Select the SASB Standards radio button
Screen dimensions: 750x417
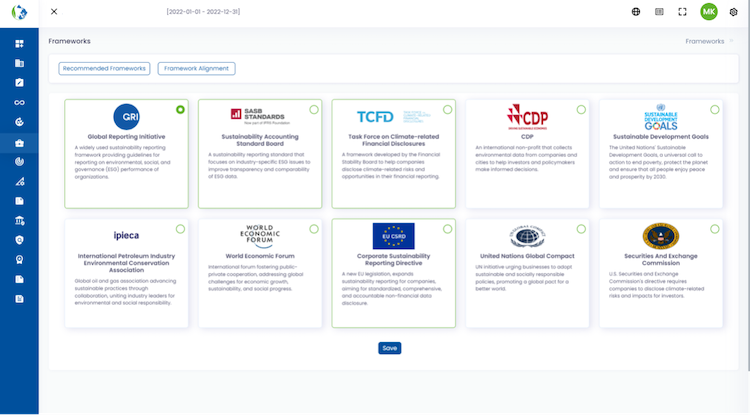pyautogui.click(x=314, y=110)
